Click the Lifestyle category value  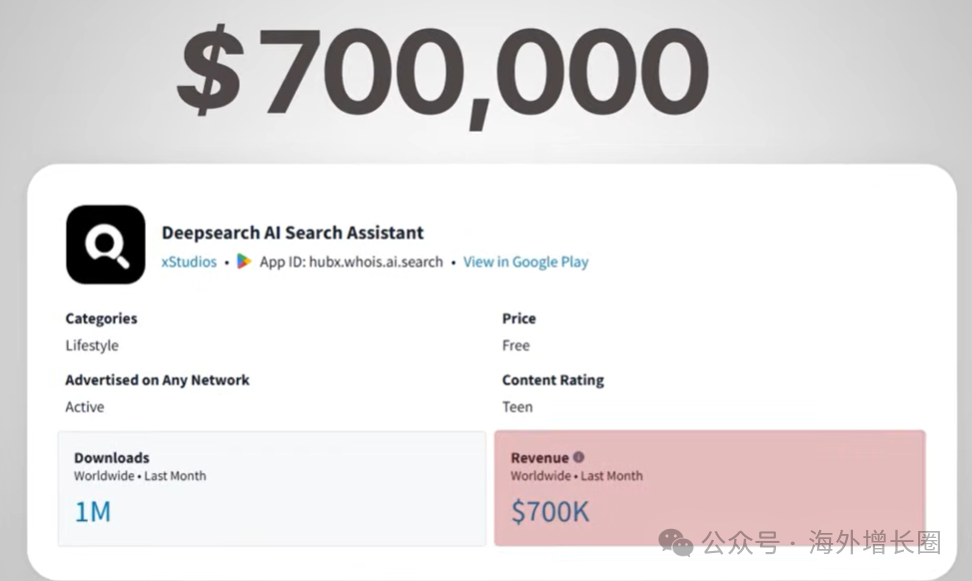[x=92, y=346]
